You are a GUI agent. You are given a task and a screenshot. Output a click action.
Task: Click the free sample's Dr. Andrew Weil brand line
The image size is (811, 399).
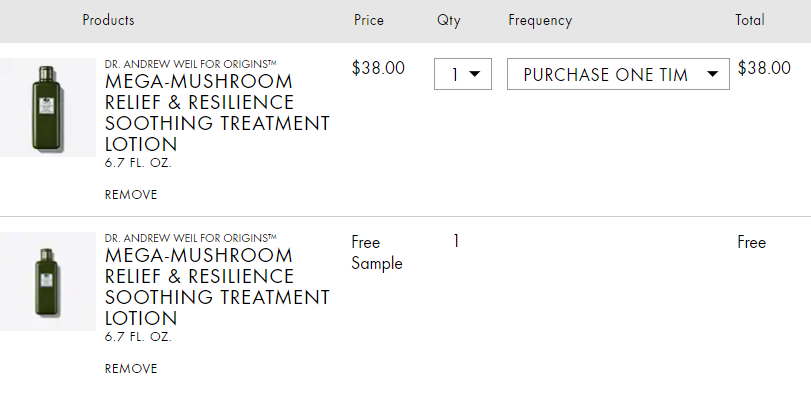pos(191,238)
